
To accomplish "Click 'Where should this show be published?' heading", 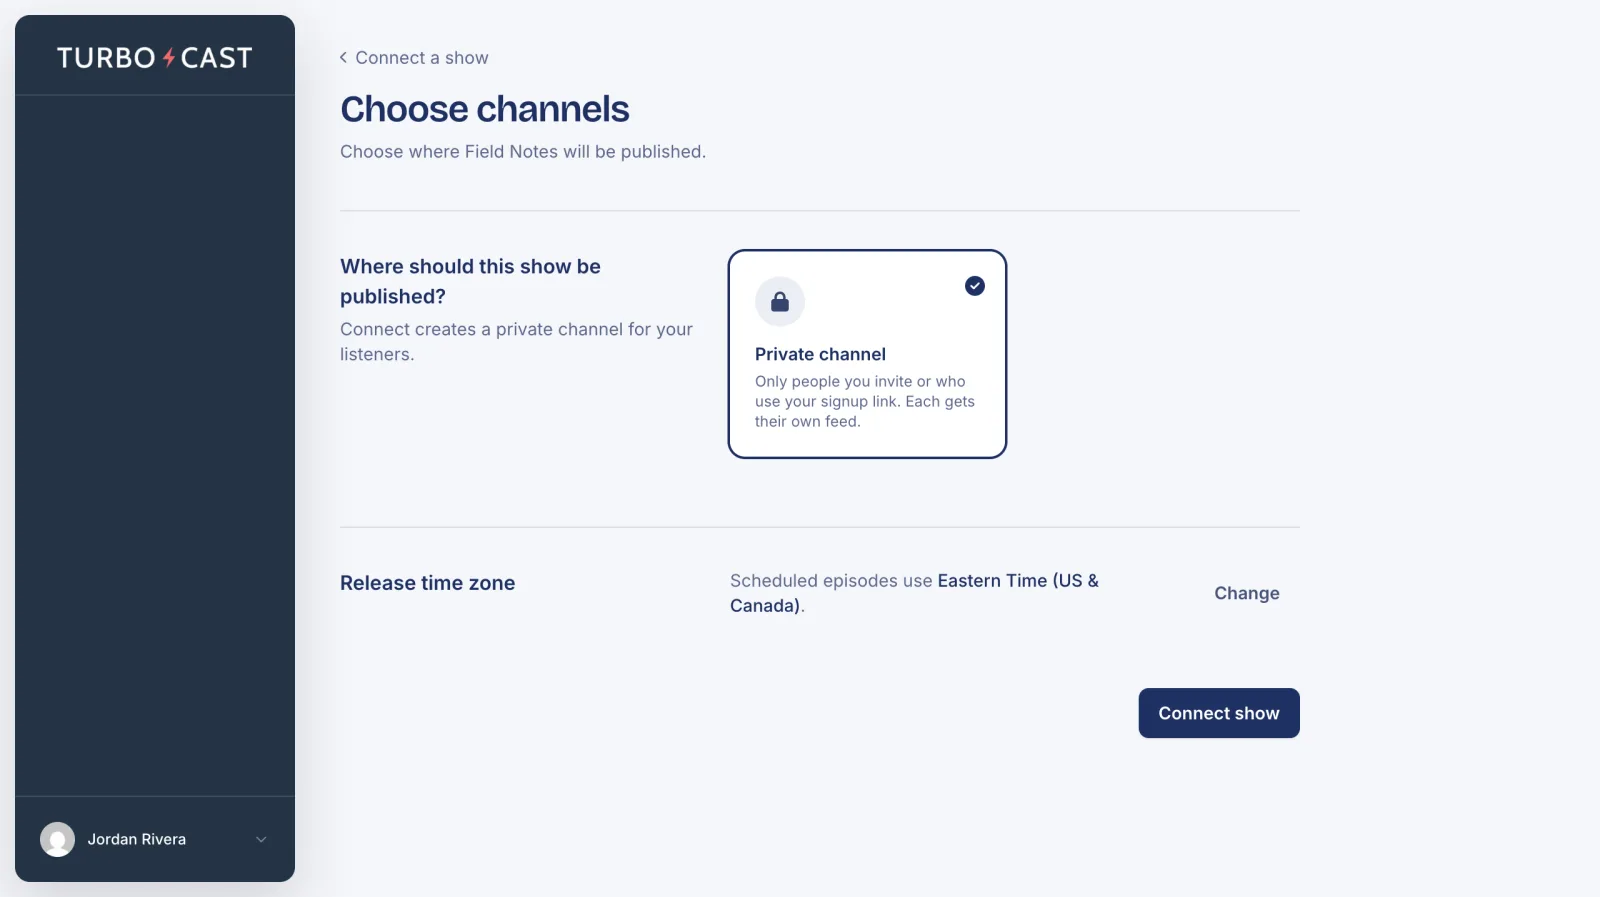I will 470,281.
